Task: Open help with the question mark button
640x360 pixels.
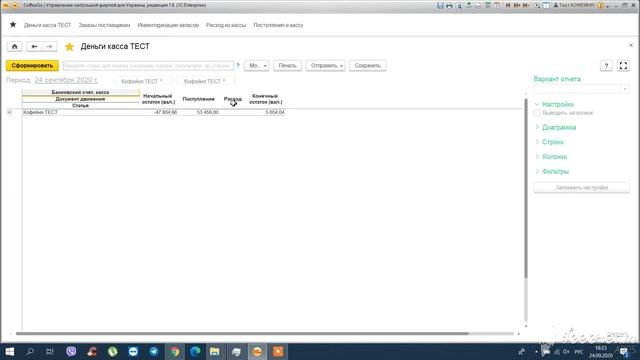Action: (x=606, y=66)
